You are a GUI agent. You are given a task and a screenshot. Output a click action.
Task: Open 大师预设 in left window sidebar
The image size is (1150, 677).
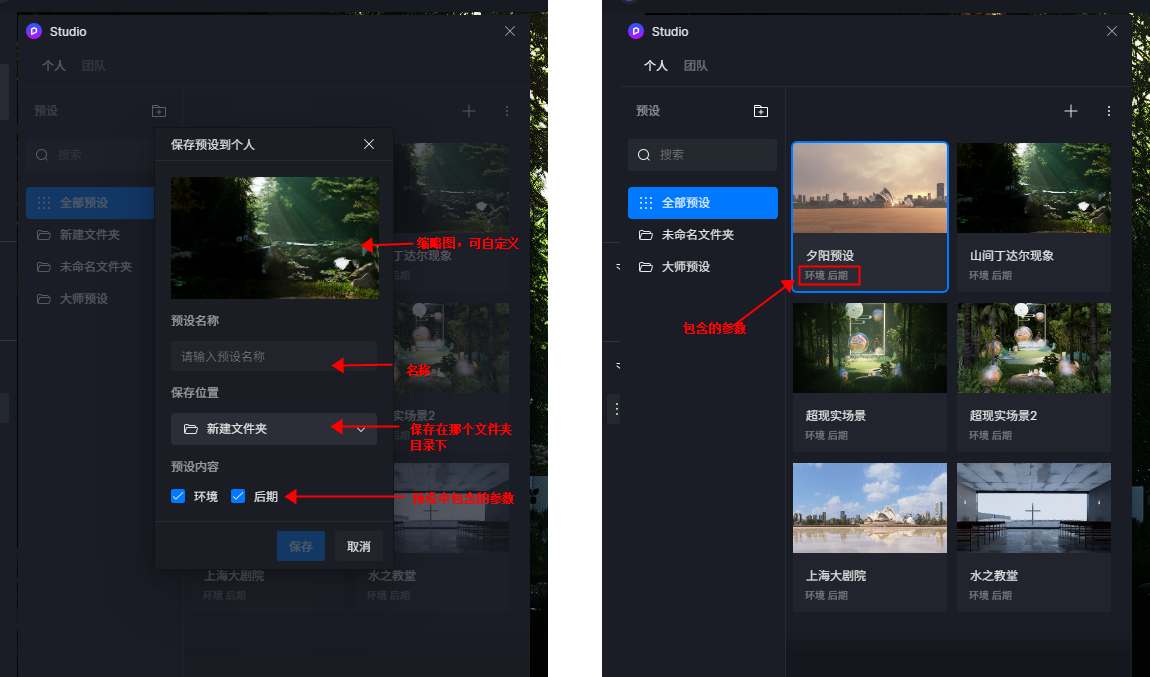(x=90, y=299)
